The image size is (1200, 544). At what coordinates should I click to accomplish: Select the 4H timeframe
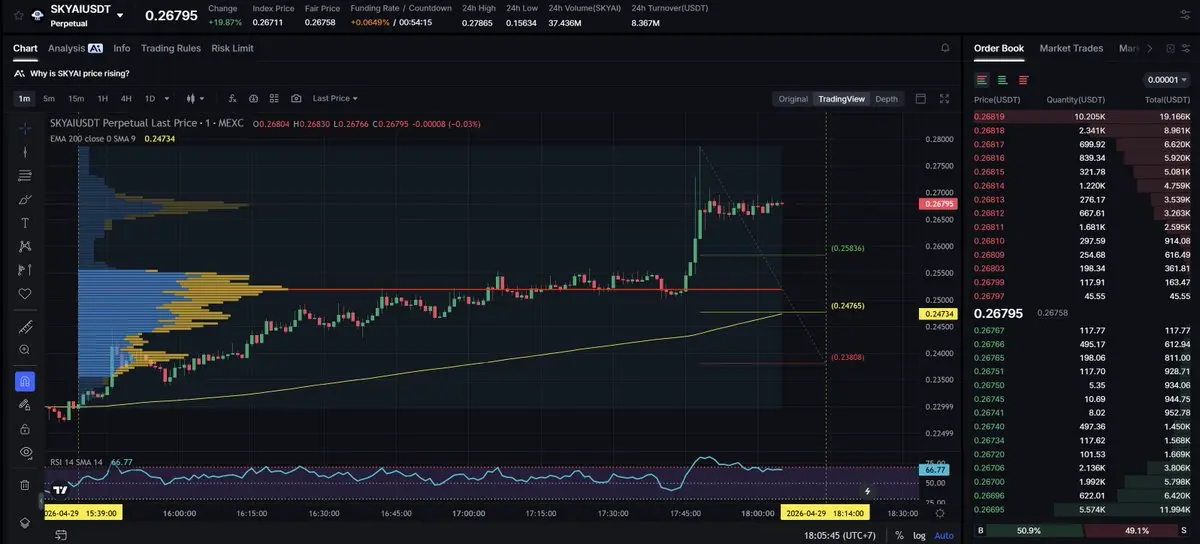click(126, 99)
